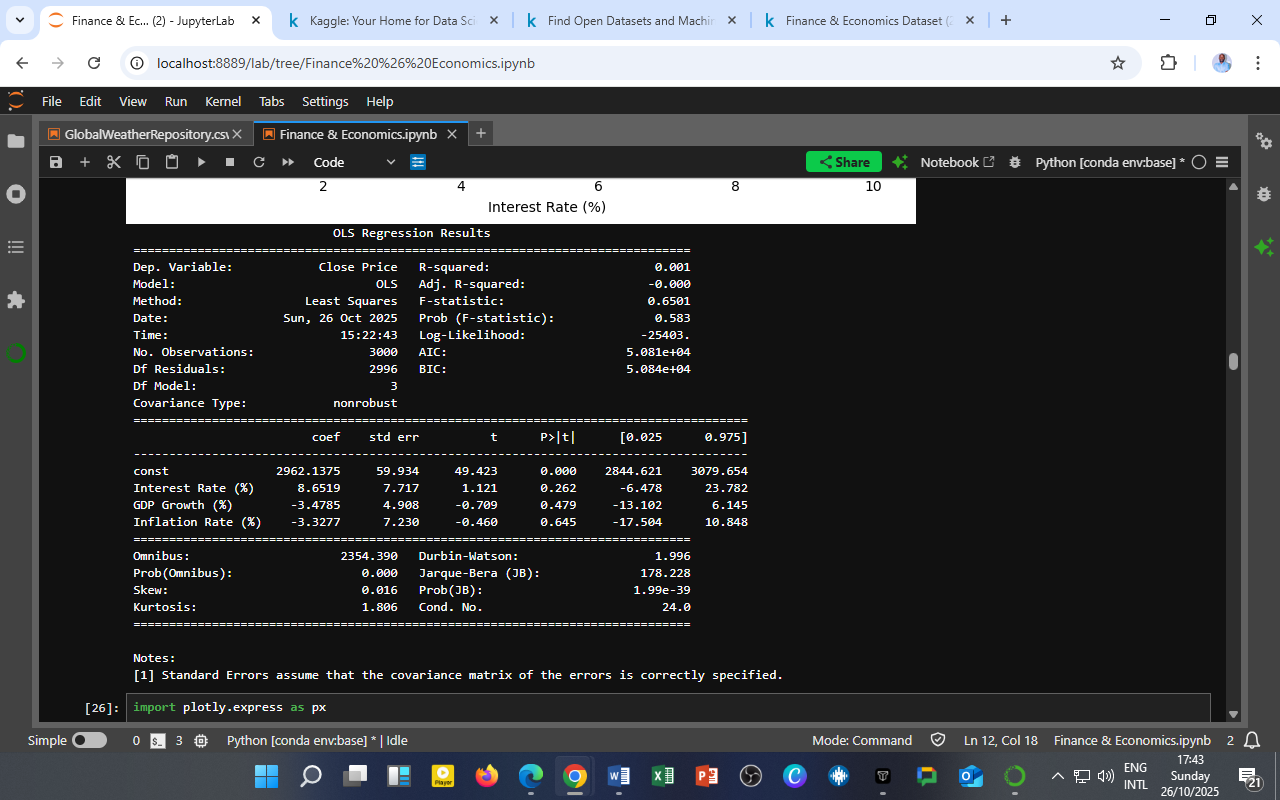
Task: Open the Notebook external link
Action: [957, 161]
